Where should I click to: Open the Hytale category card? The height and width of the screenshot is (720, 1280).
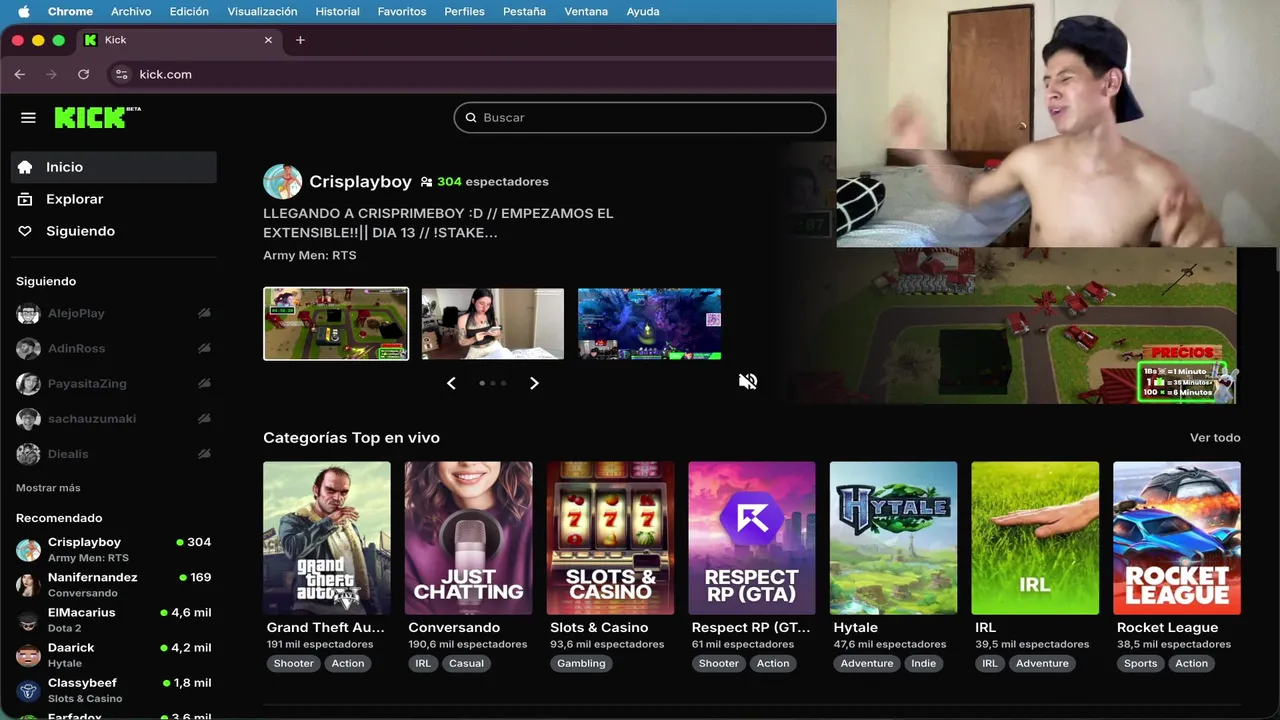click(894, 538)
